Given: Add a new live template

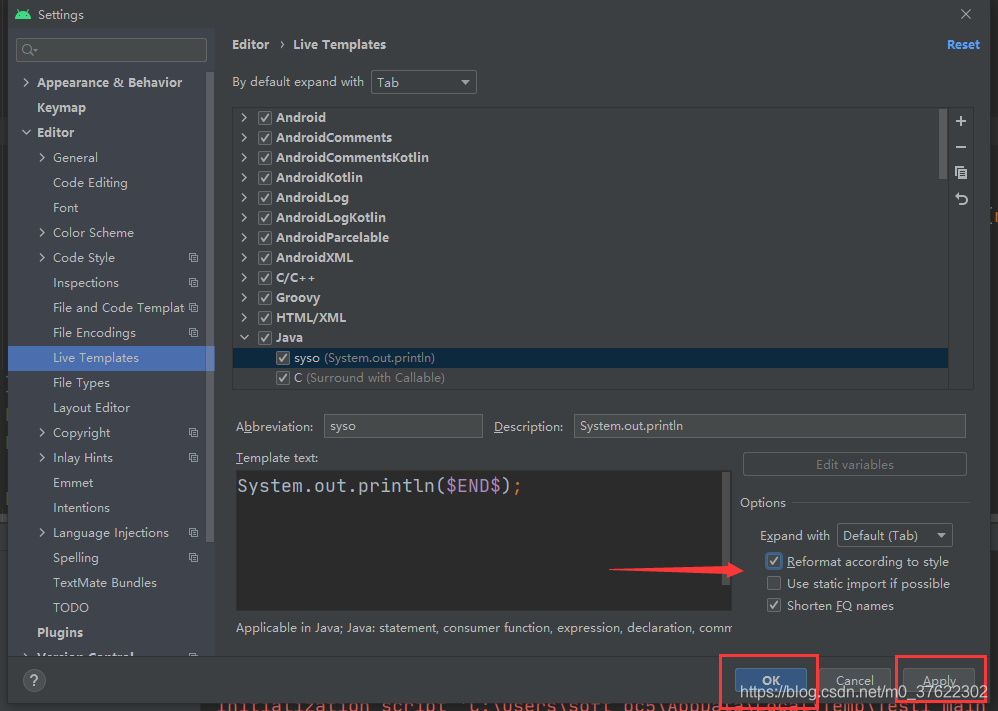Looking at the screenshot, I should pyautogui.click(x=960, y=120).
